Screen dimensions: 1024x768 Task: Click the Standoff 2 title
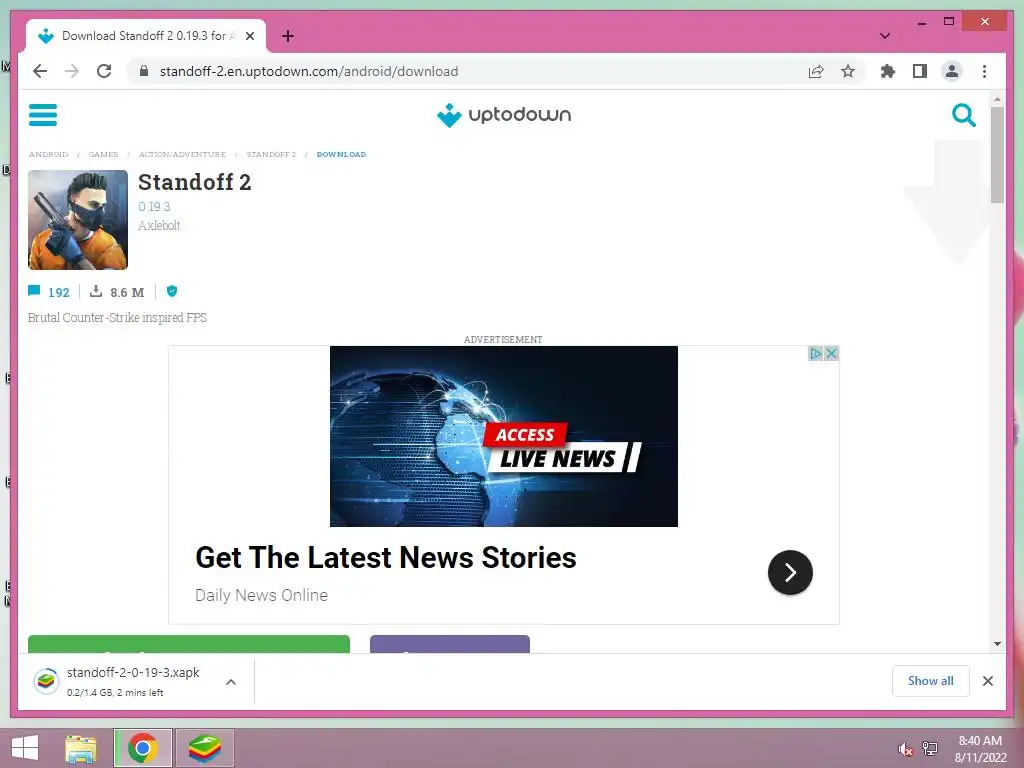tap(195, 182)
